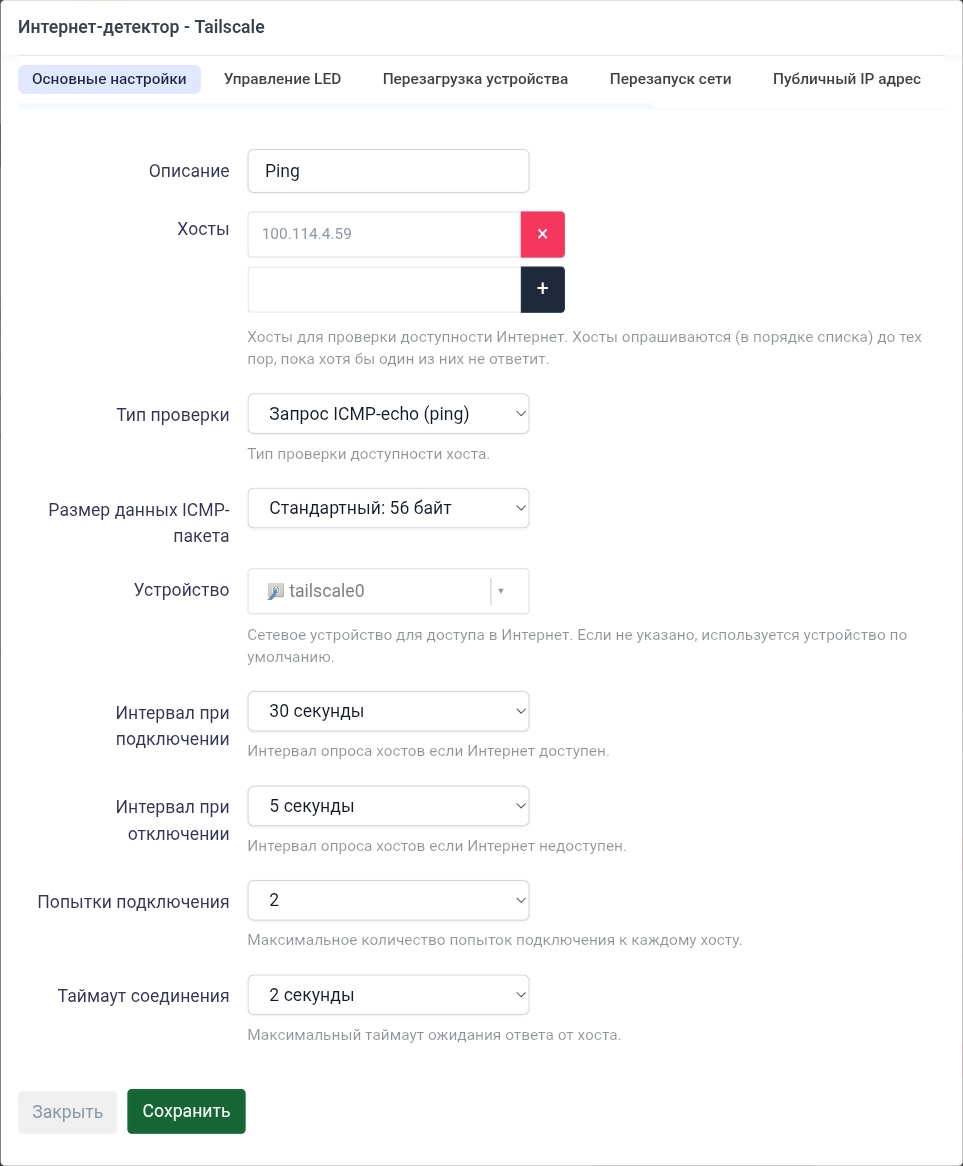Remove host 100.114.4.59 with the red X icon
Viewport: 963px width, 1166px height.
pyautogui.click(x=542, y=234)
